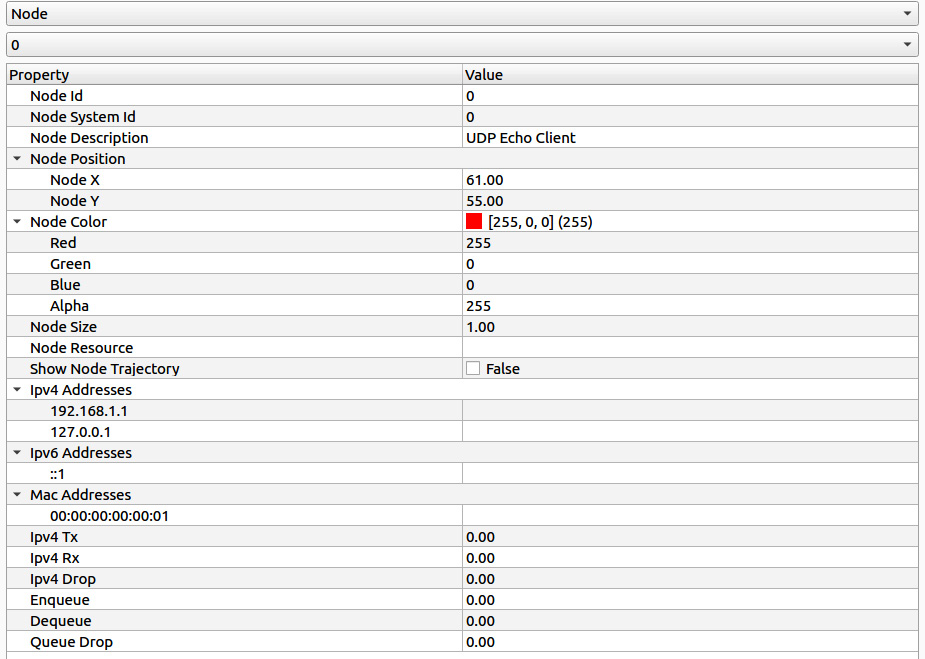The height and width of the screenshot is (659, 925).
Task: Click the Enqueue property row
Action: 462,600
